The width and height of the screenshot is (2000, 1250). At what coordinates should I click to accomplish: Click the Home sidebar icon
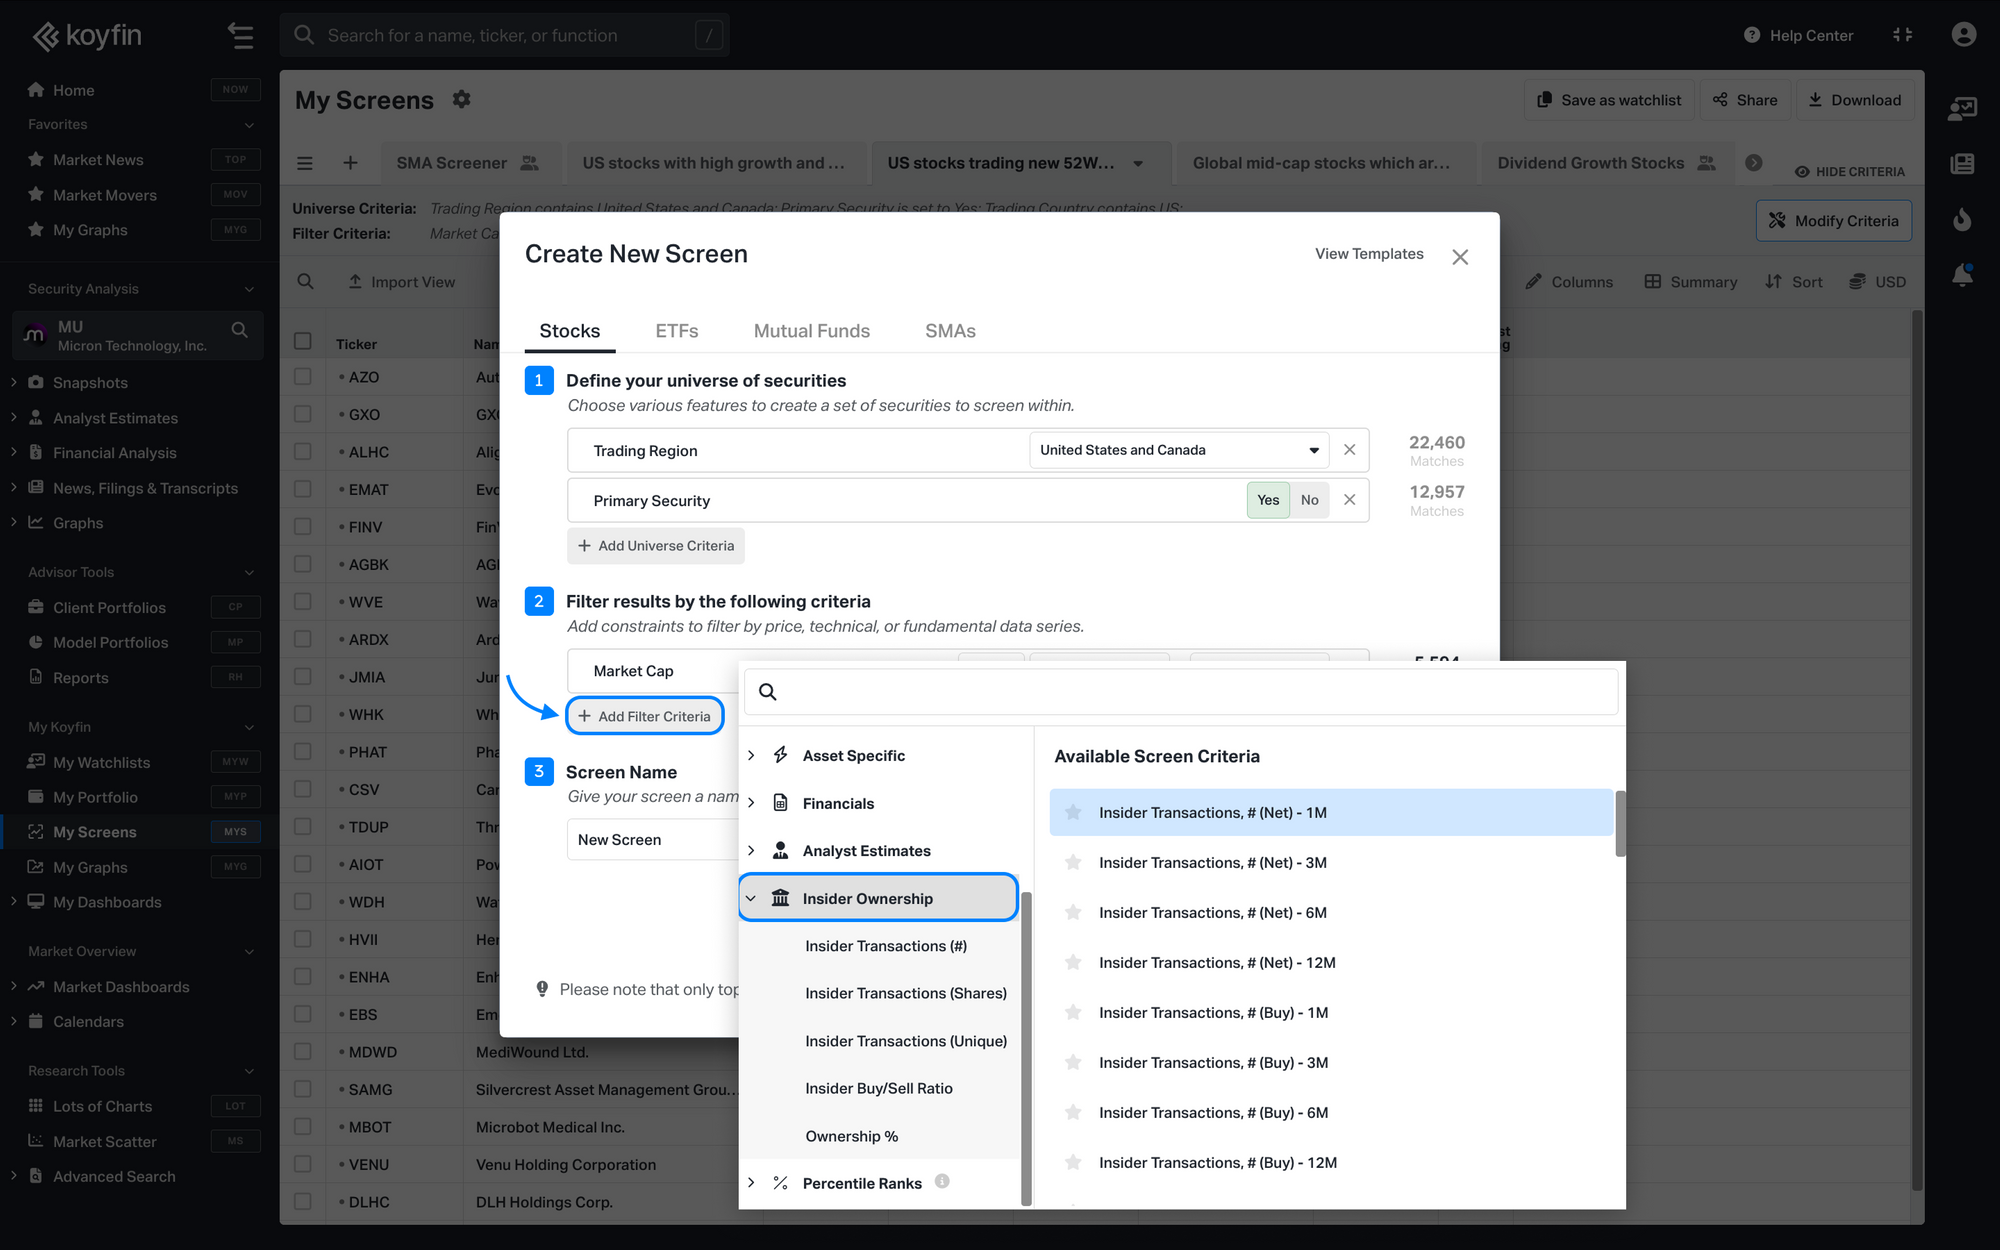(36, 90)
